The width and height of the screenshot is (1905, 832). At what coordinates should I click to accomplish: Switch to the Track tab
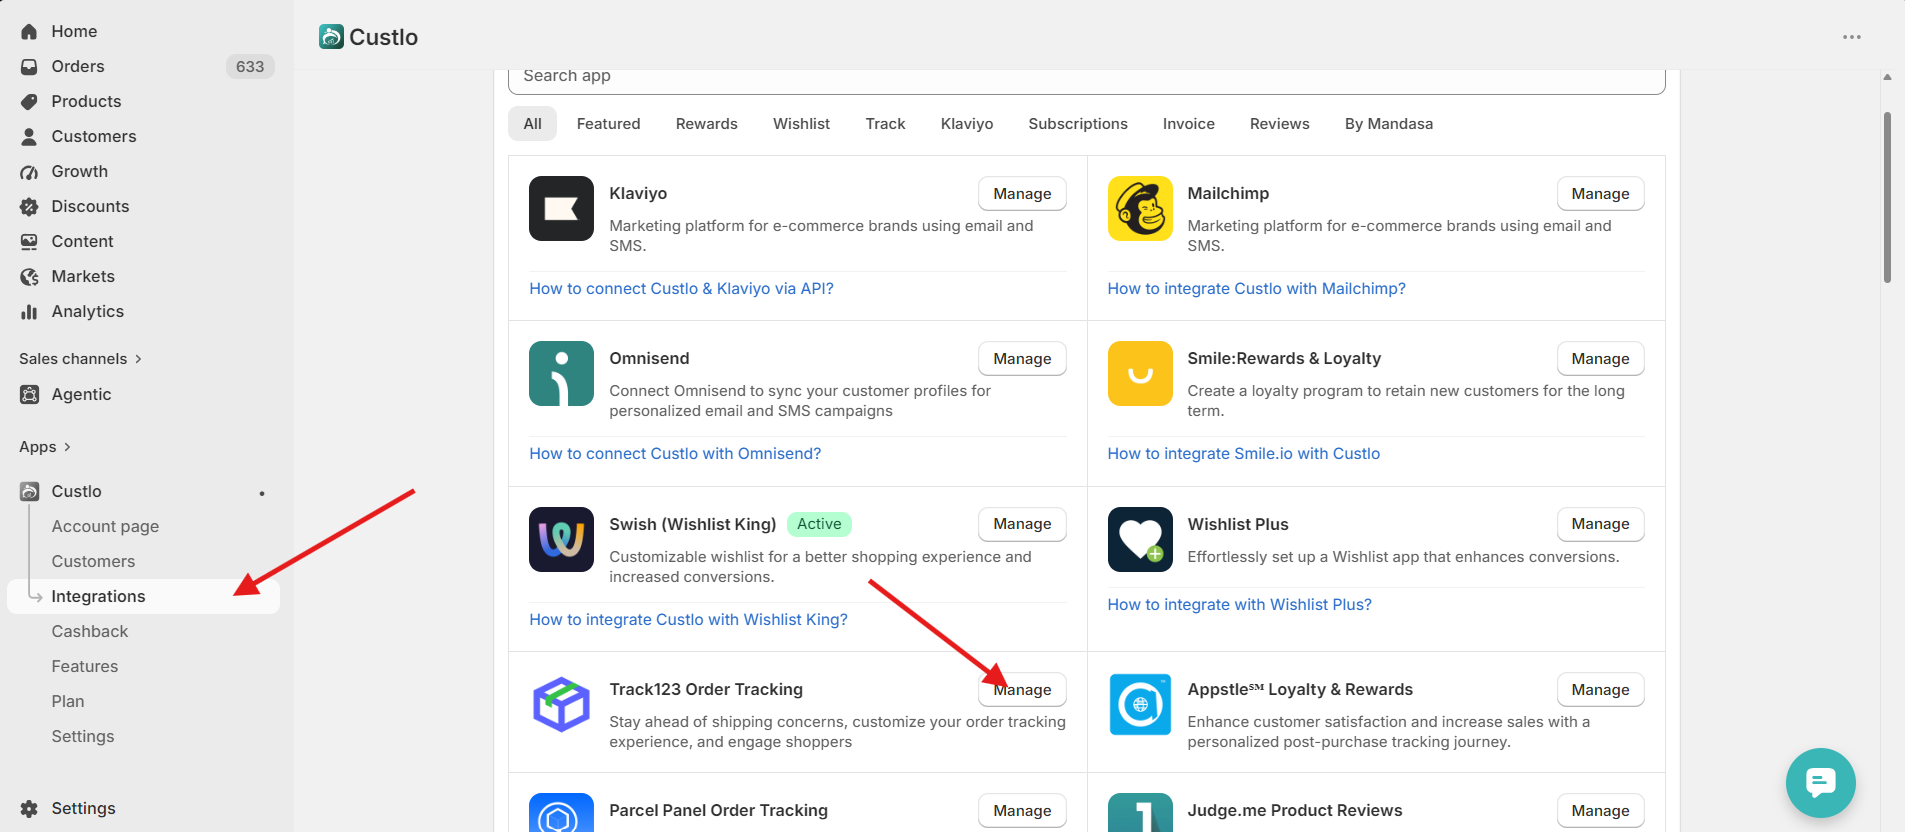coord(885,124)
